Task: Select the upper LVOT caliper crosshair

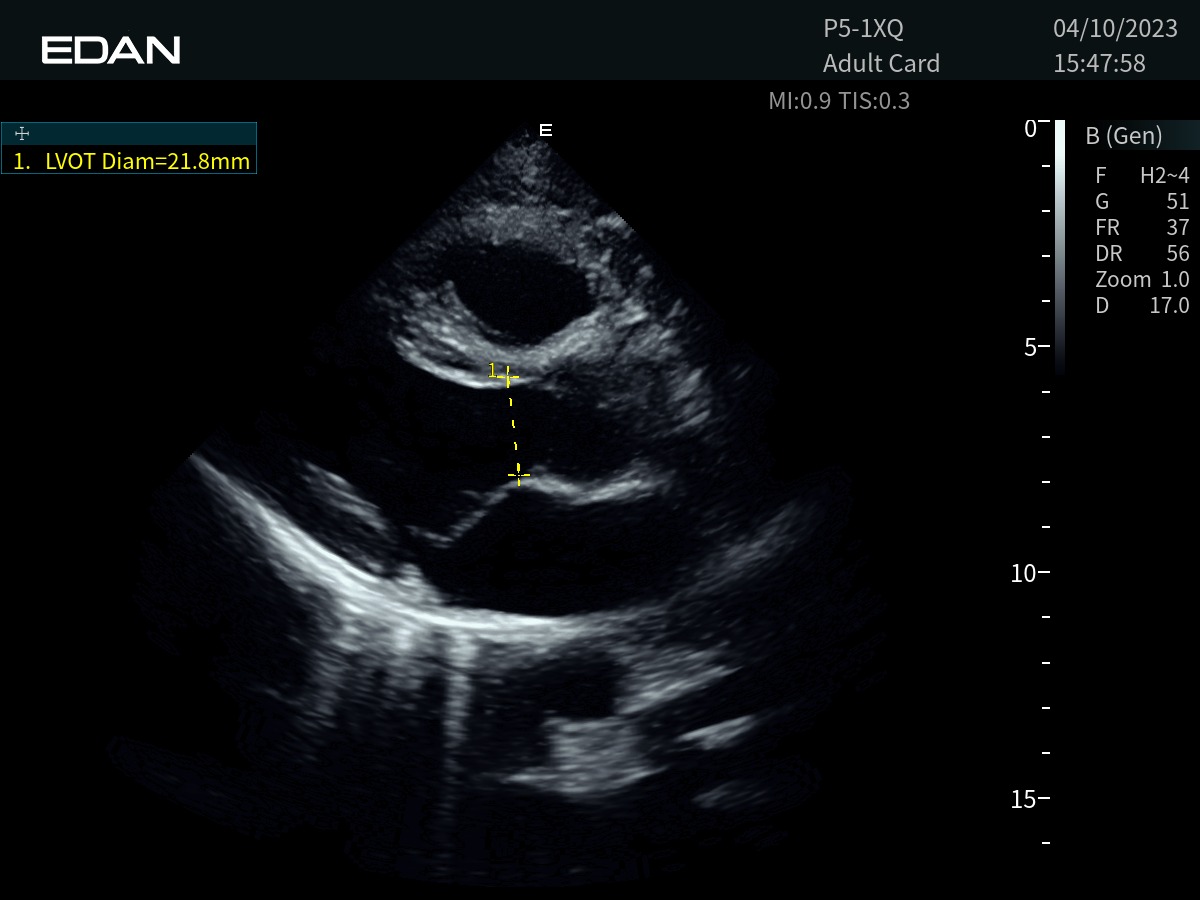Action: coord(508,377)
